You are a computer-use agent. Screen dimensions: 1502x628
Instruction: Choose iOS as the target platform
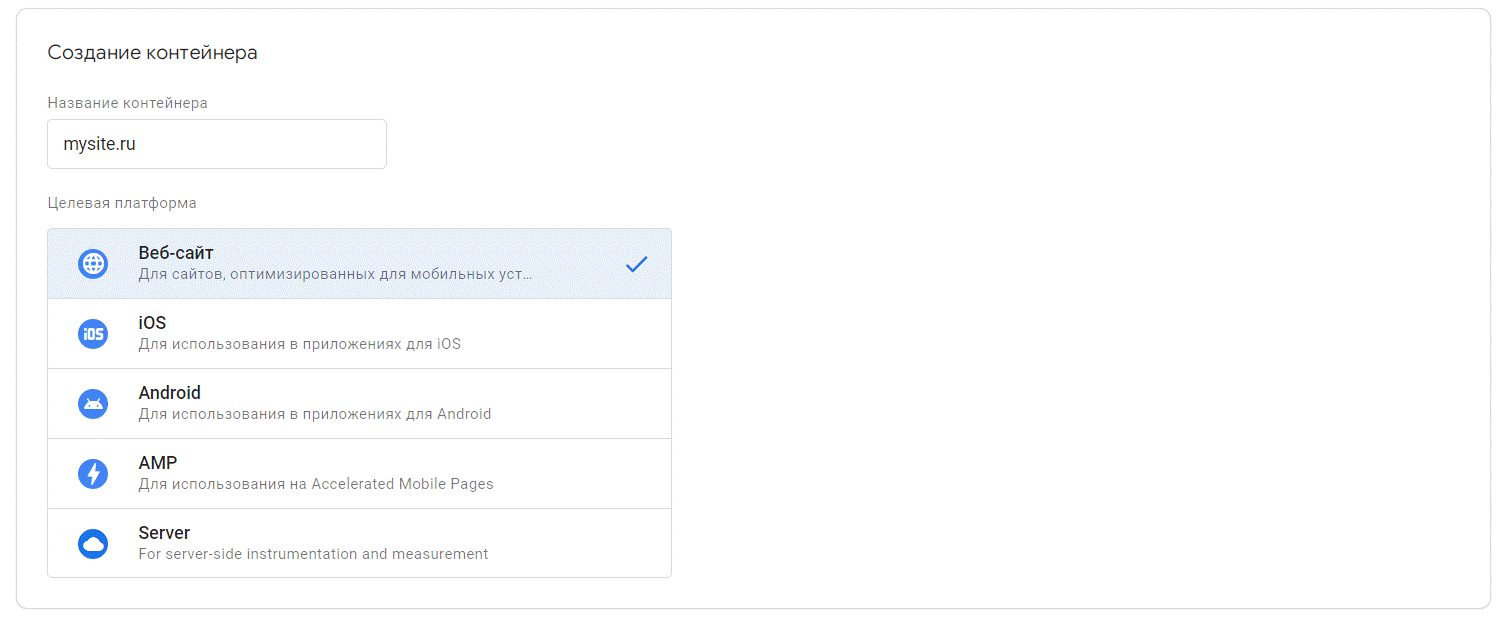152,323
